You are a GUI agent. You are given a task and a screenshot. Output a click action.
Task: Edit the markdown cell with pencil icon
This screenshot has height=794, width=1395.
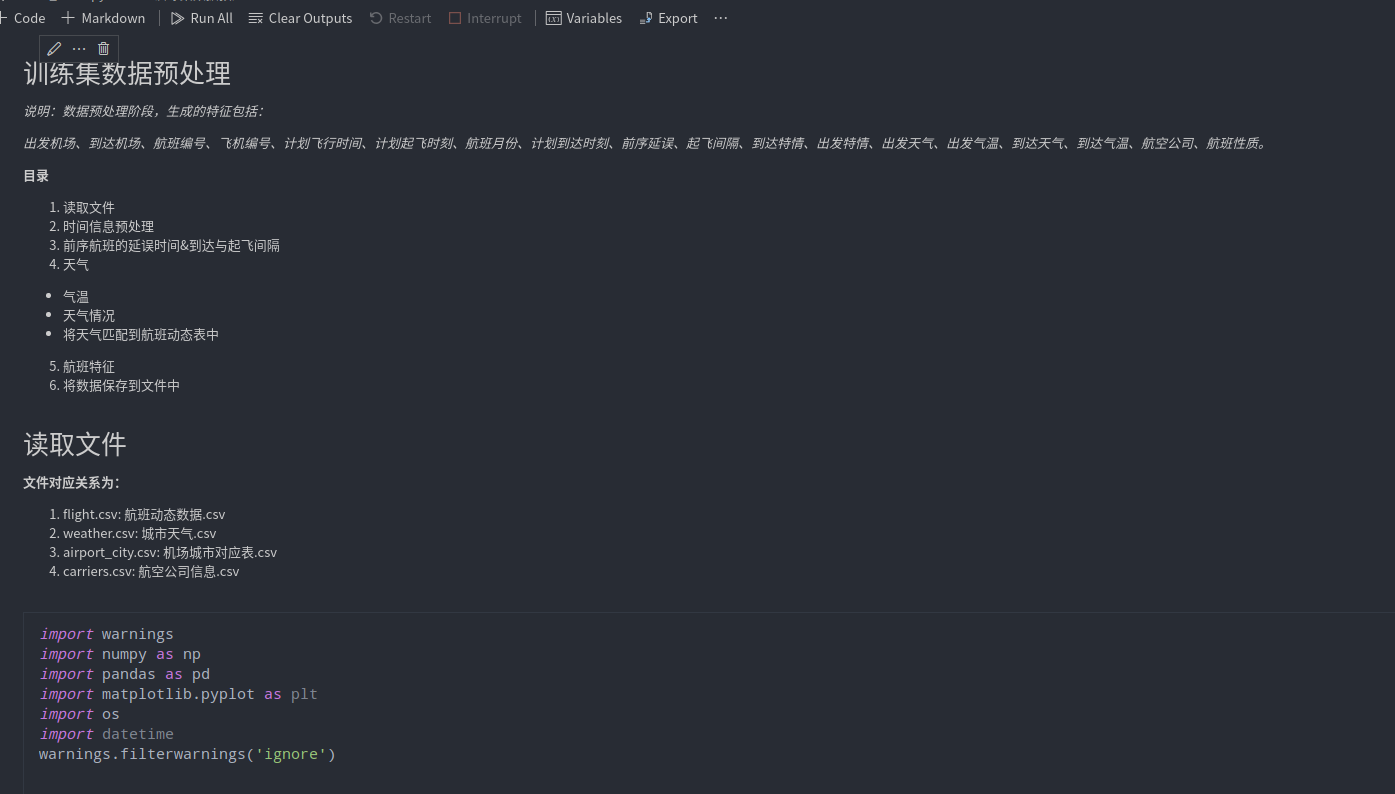[54, 49]
